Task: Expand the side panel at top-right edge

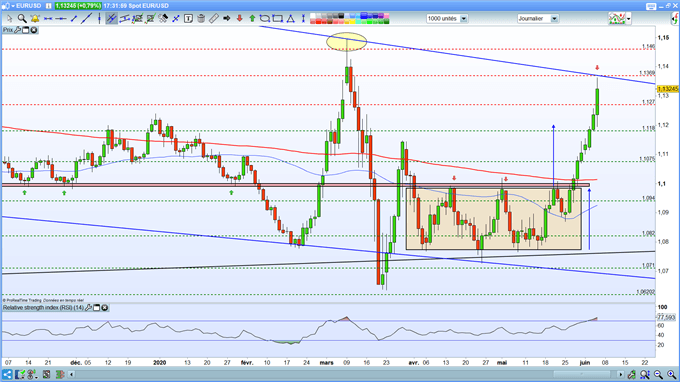Action: pos(675,19)
